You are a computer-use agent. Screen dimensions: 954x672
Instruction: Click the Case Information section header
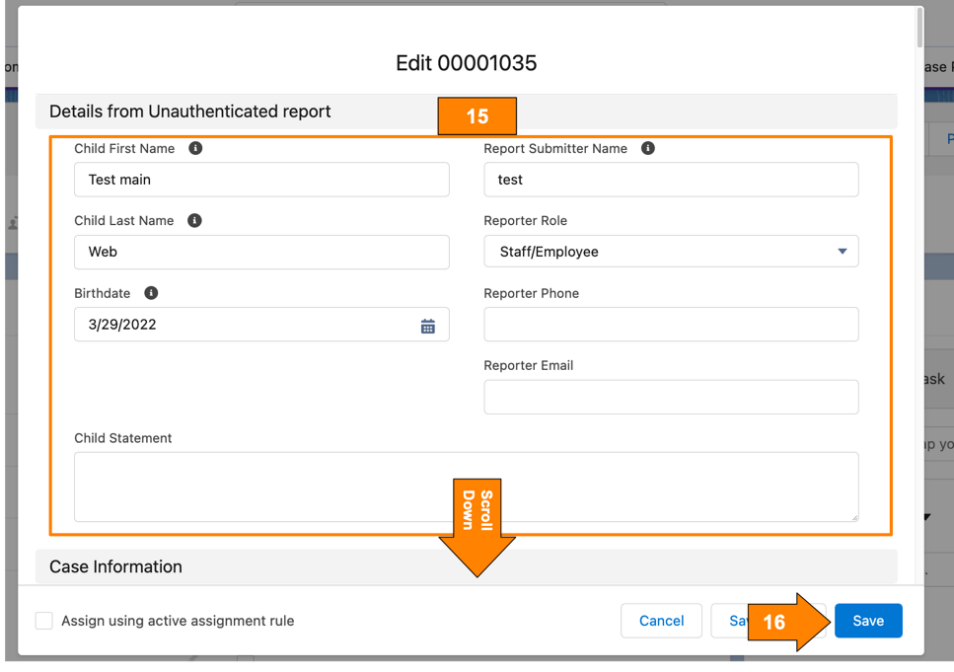pos(116,566)
